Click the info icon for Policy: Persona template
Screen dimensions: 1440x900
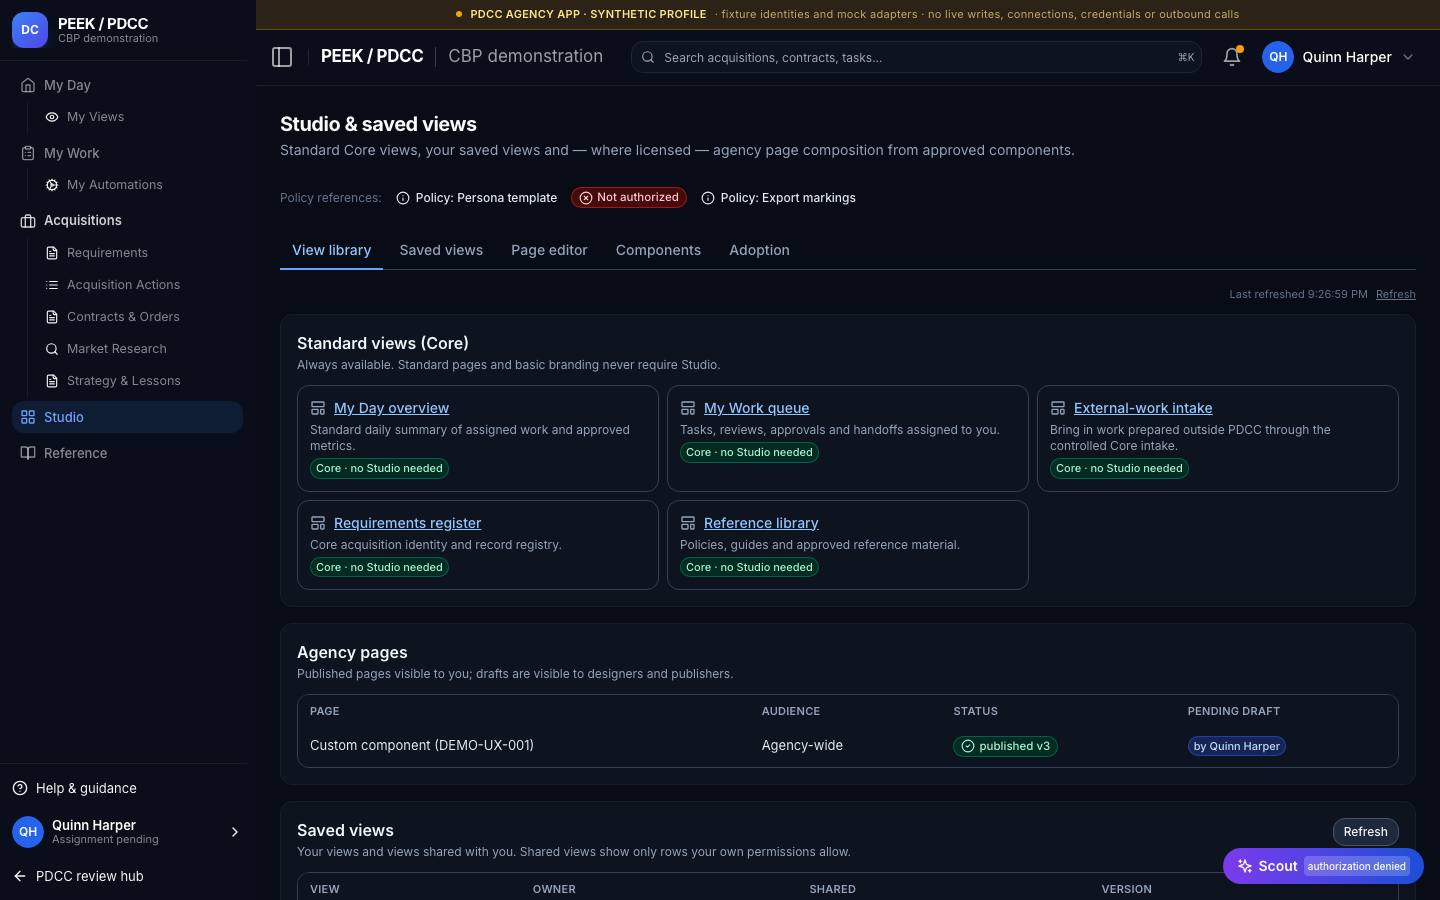pyautogui.click(x=403, y=198)
